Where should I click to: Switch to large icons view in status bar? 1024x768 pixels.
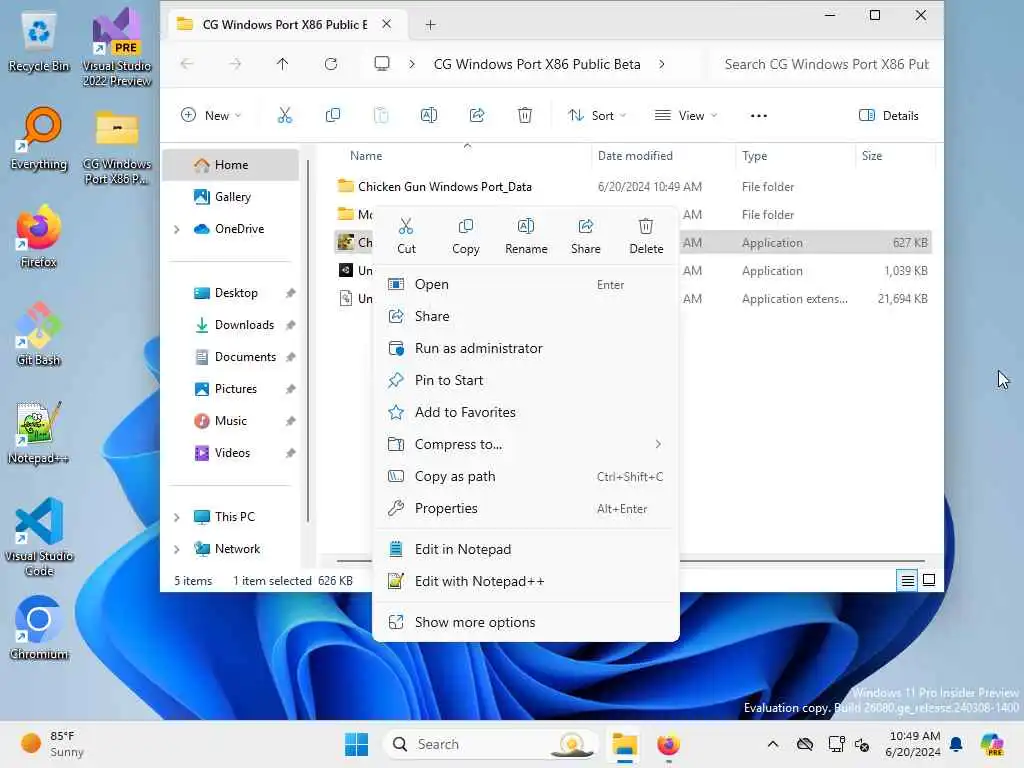coord(929,580)
